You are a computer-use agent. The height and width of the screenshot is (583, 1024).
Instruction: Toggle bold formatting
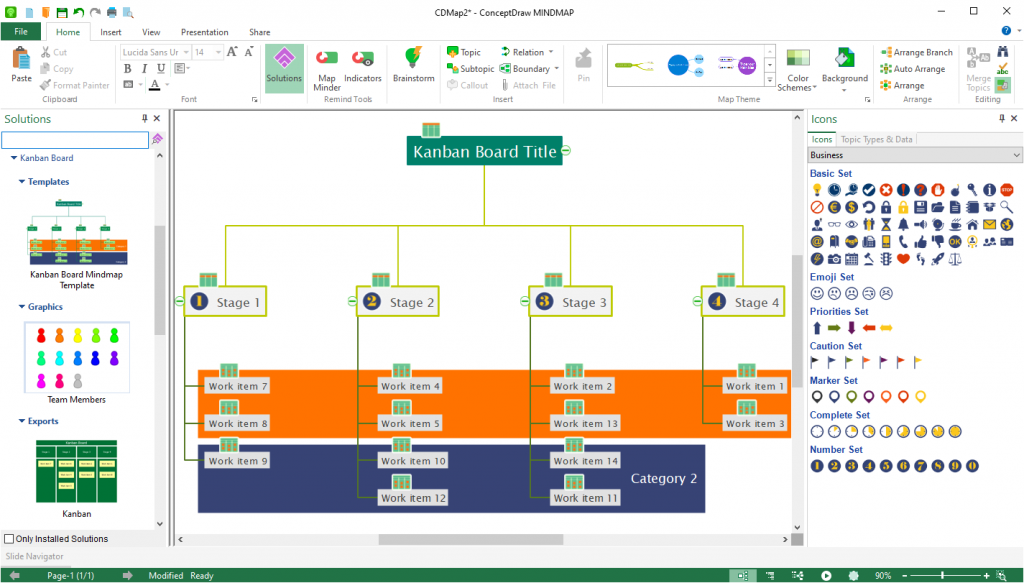[127, 67]
